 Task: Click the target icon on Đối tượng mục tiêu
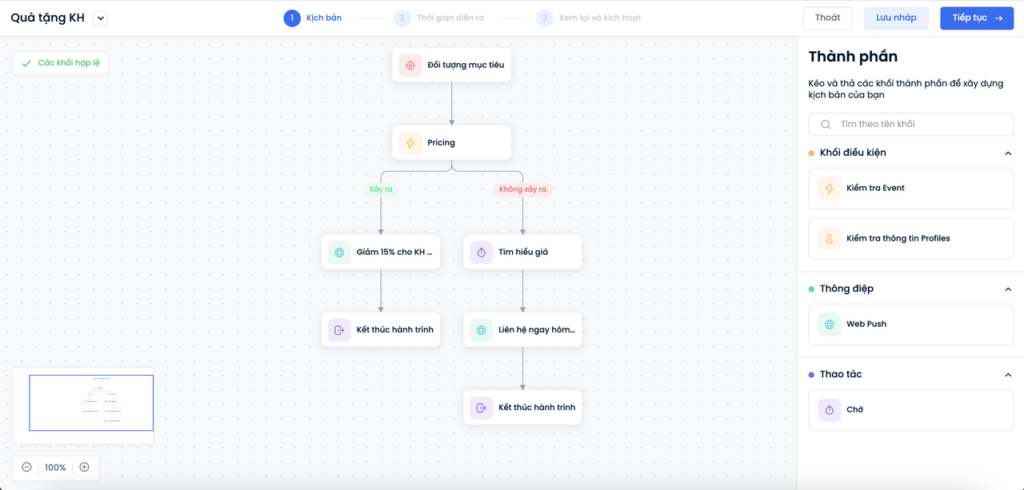point(410,65)
